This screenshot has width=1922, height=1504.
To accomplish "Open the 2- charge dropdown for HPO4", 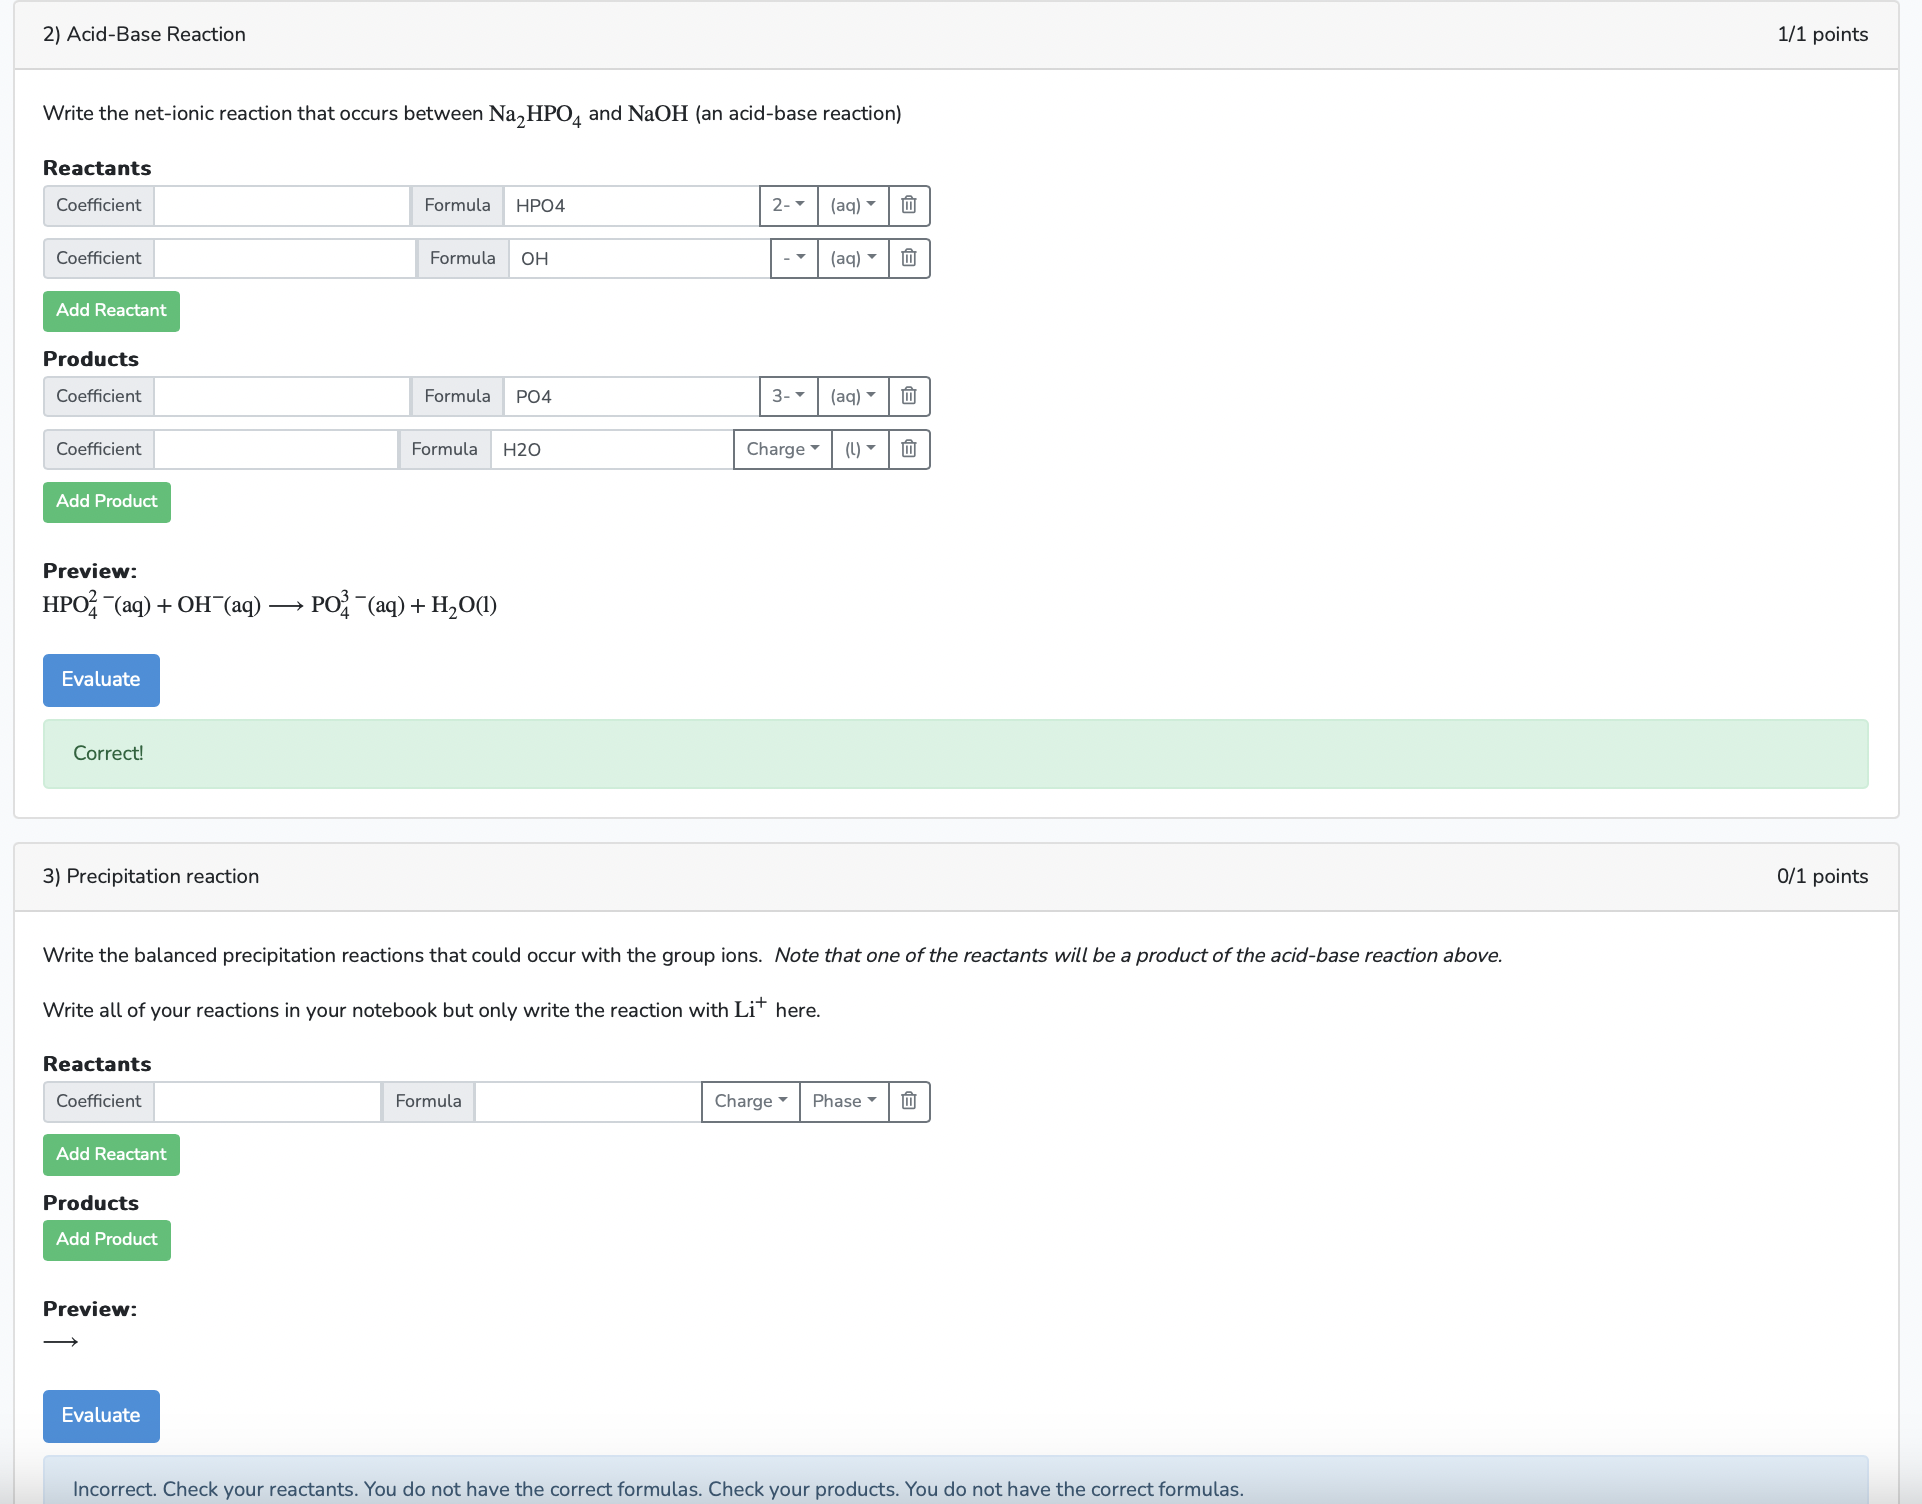I will [x=787, y=205].
